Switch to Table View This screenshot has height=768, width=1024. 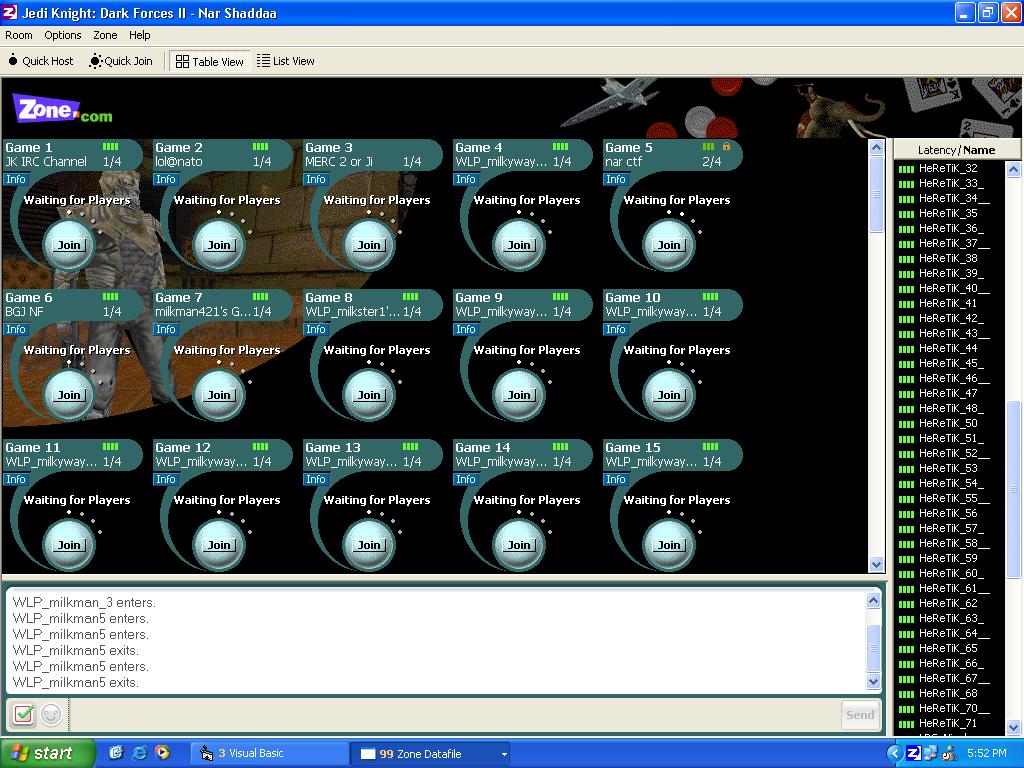pos(210,61)
